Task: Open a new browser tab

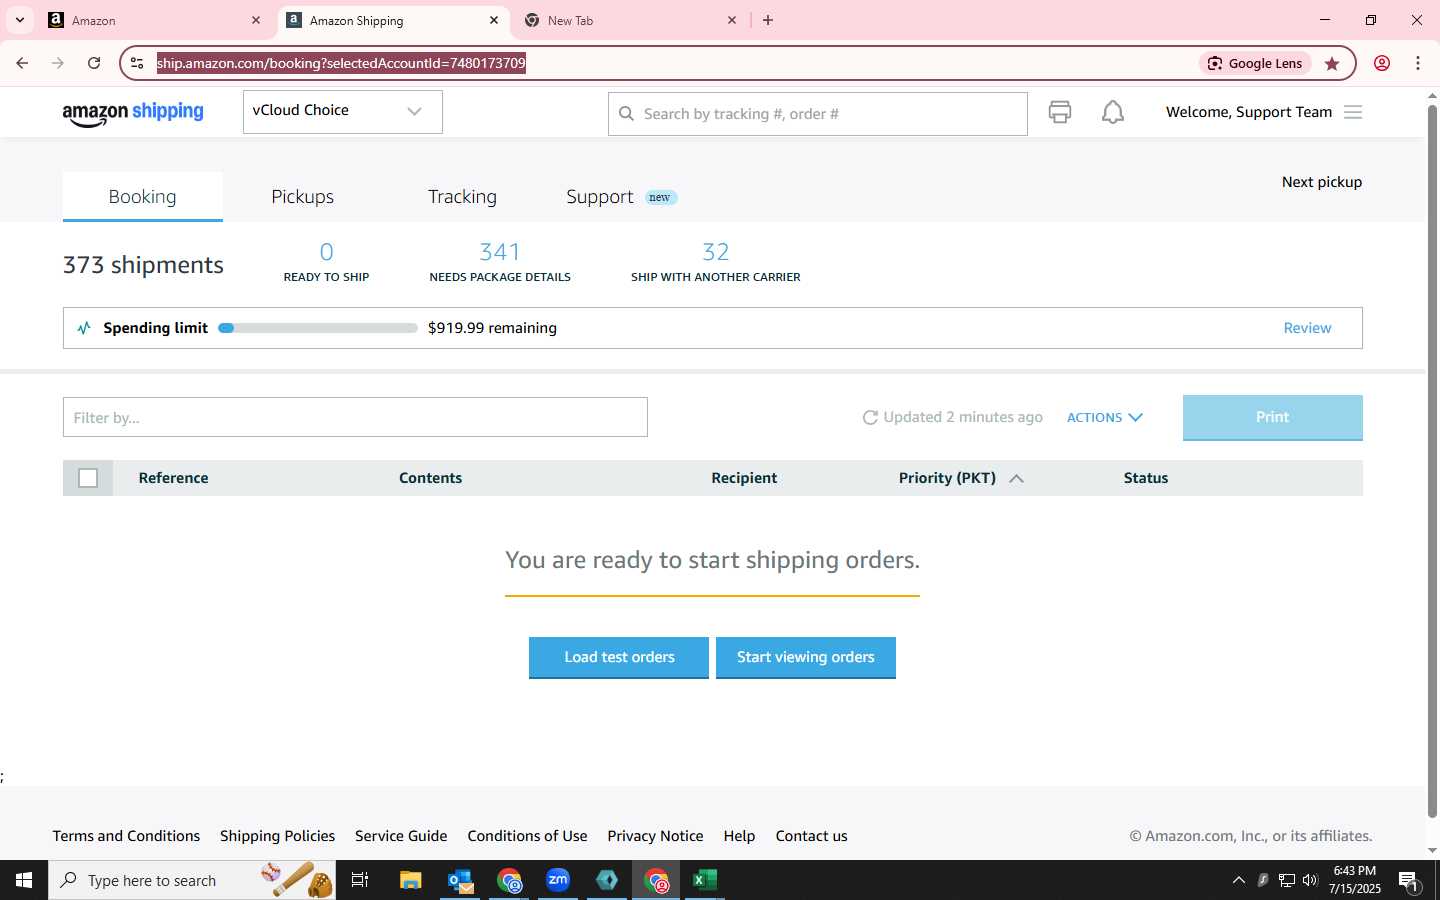Action: click(768, 20)
